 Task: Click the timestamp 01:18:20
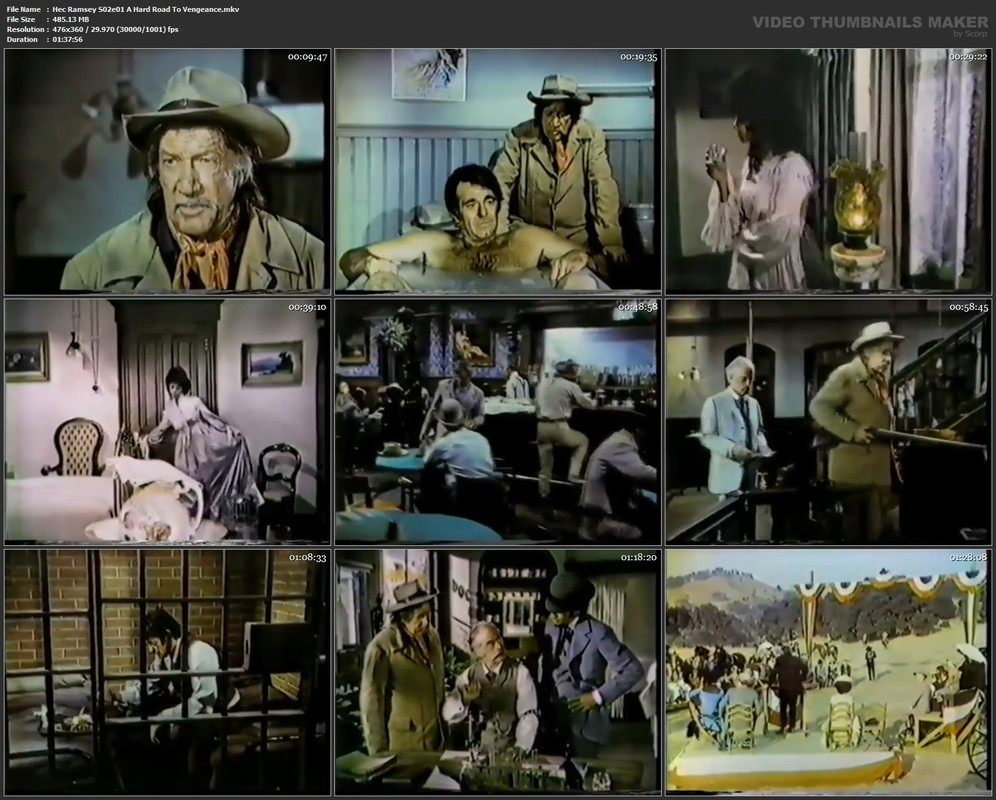[x=638, y=557]
